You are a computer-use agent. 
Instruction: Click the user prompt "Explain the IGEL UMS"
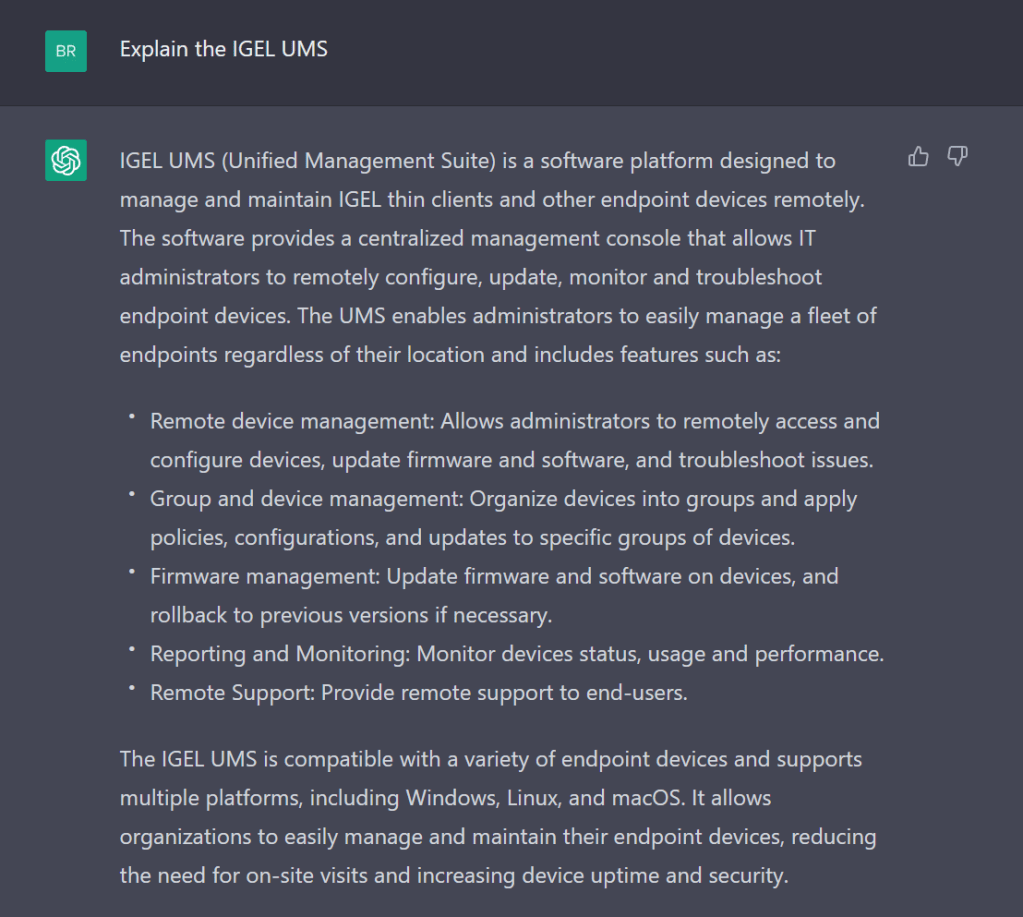point(223,49)
